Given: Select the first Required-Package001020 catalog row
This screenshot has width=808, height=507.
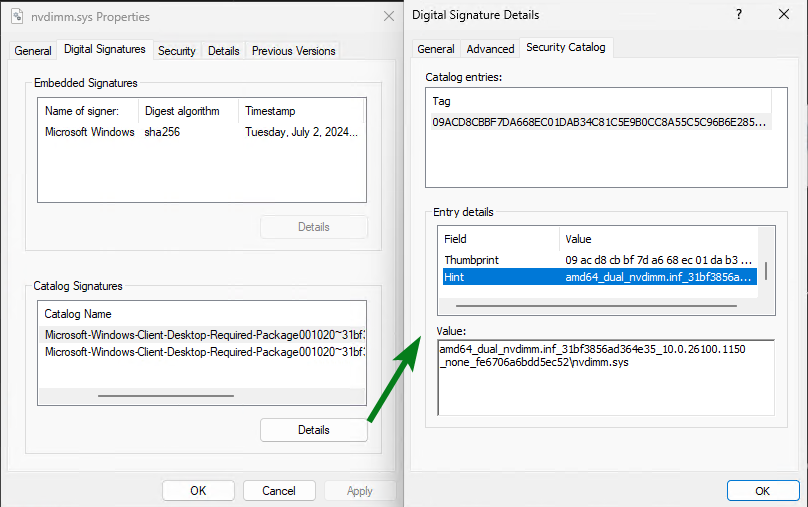Looking at the screenshot, I should click(203, 335).
